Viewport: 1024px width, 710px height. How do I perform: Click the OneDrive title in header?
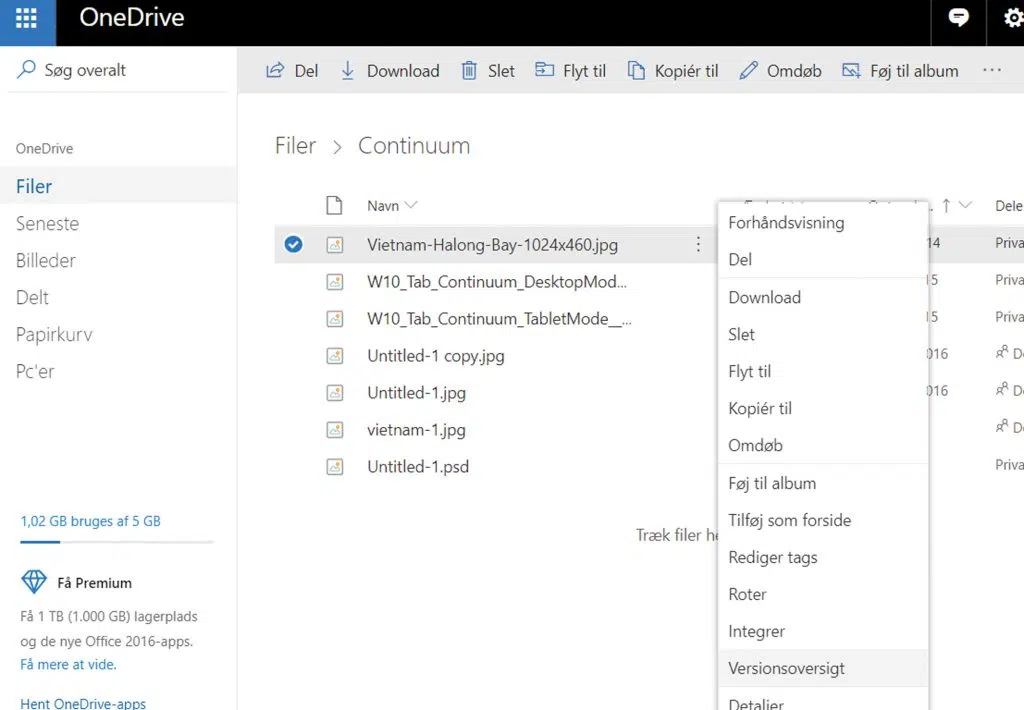point(132,17)
